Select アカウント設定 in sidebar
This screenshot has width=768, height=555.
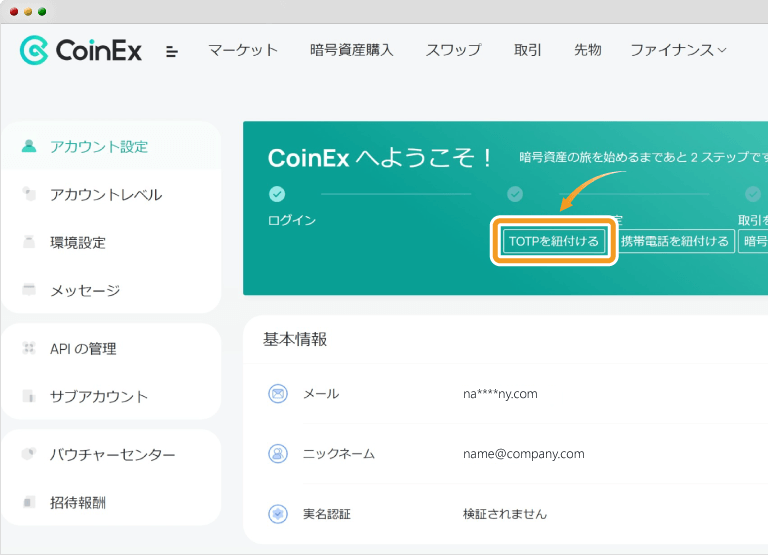coord(112,146)
